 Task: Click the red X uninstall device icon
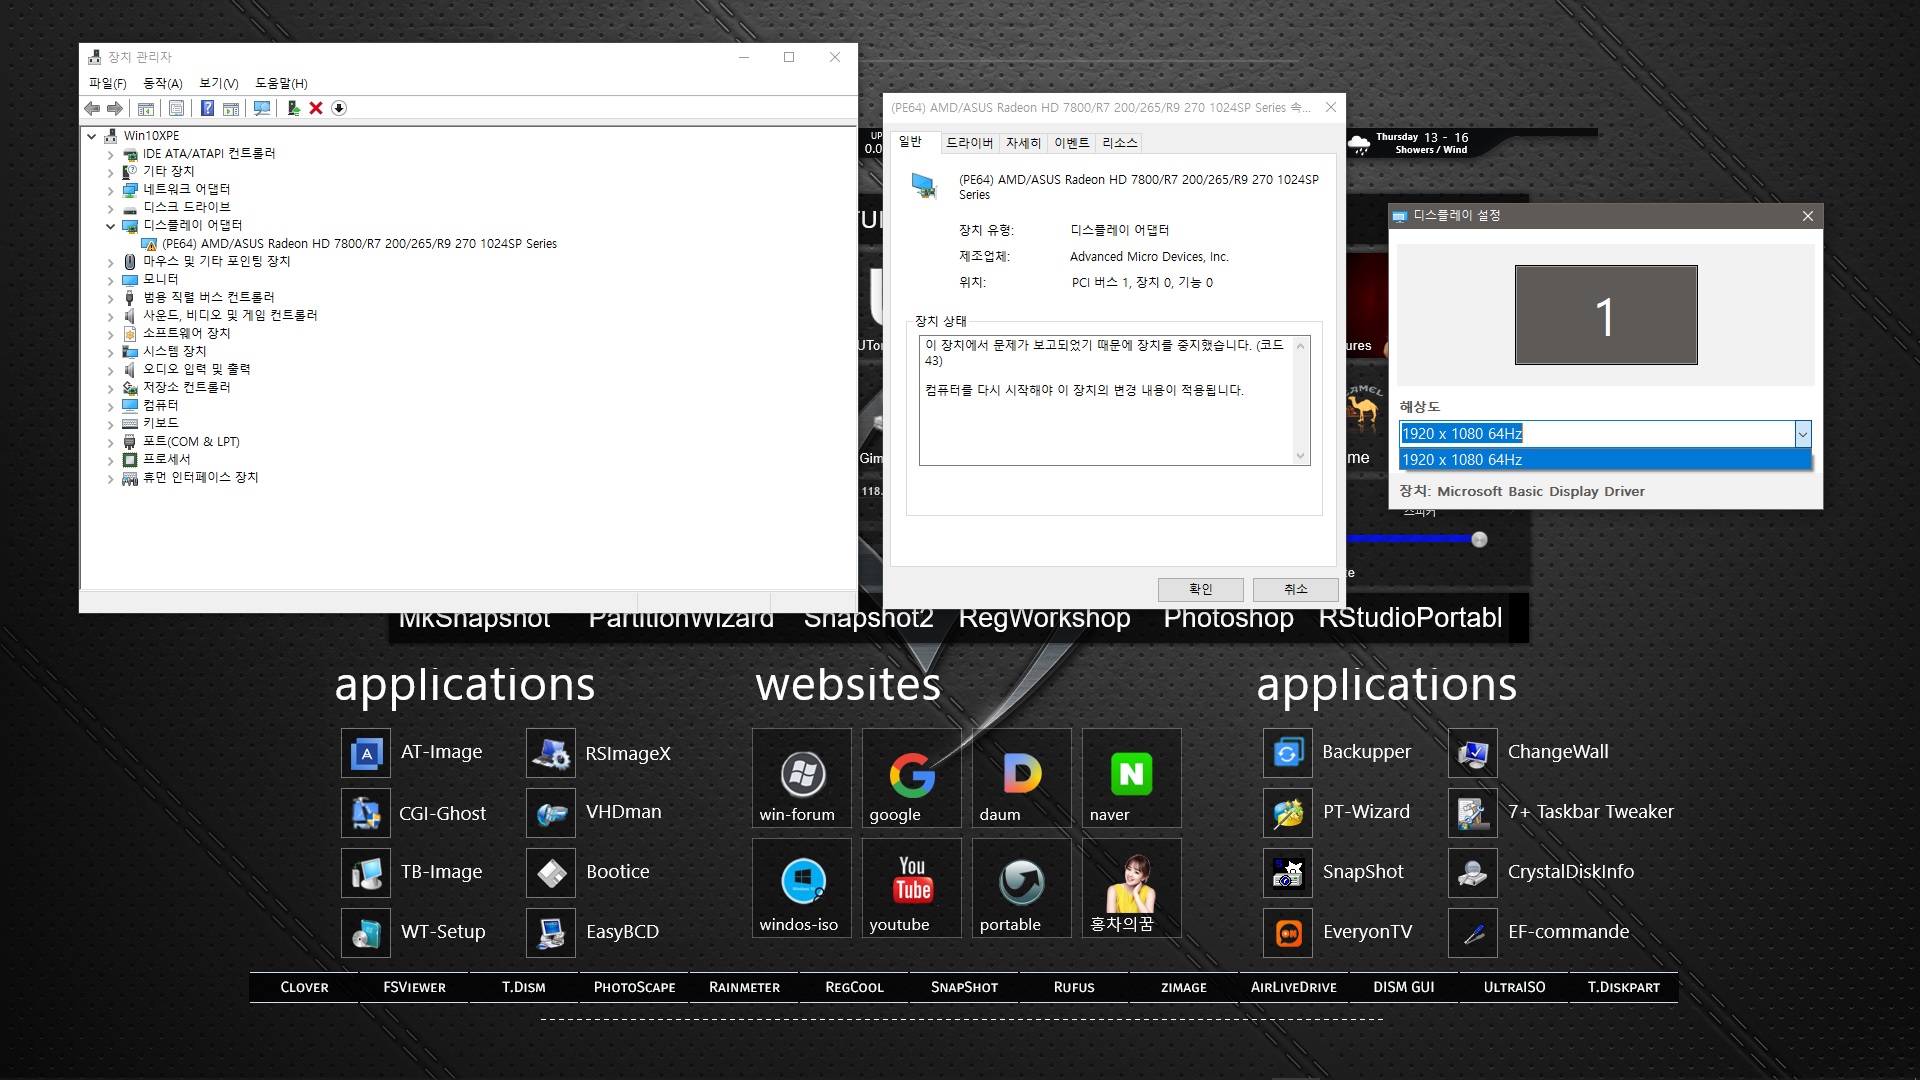tap(316, 108)
